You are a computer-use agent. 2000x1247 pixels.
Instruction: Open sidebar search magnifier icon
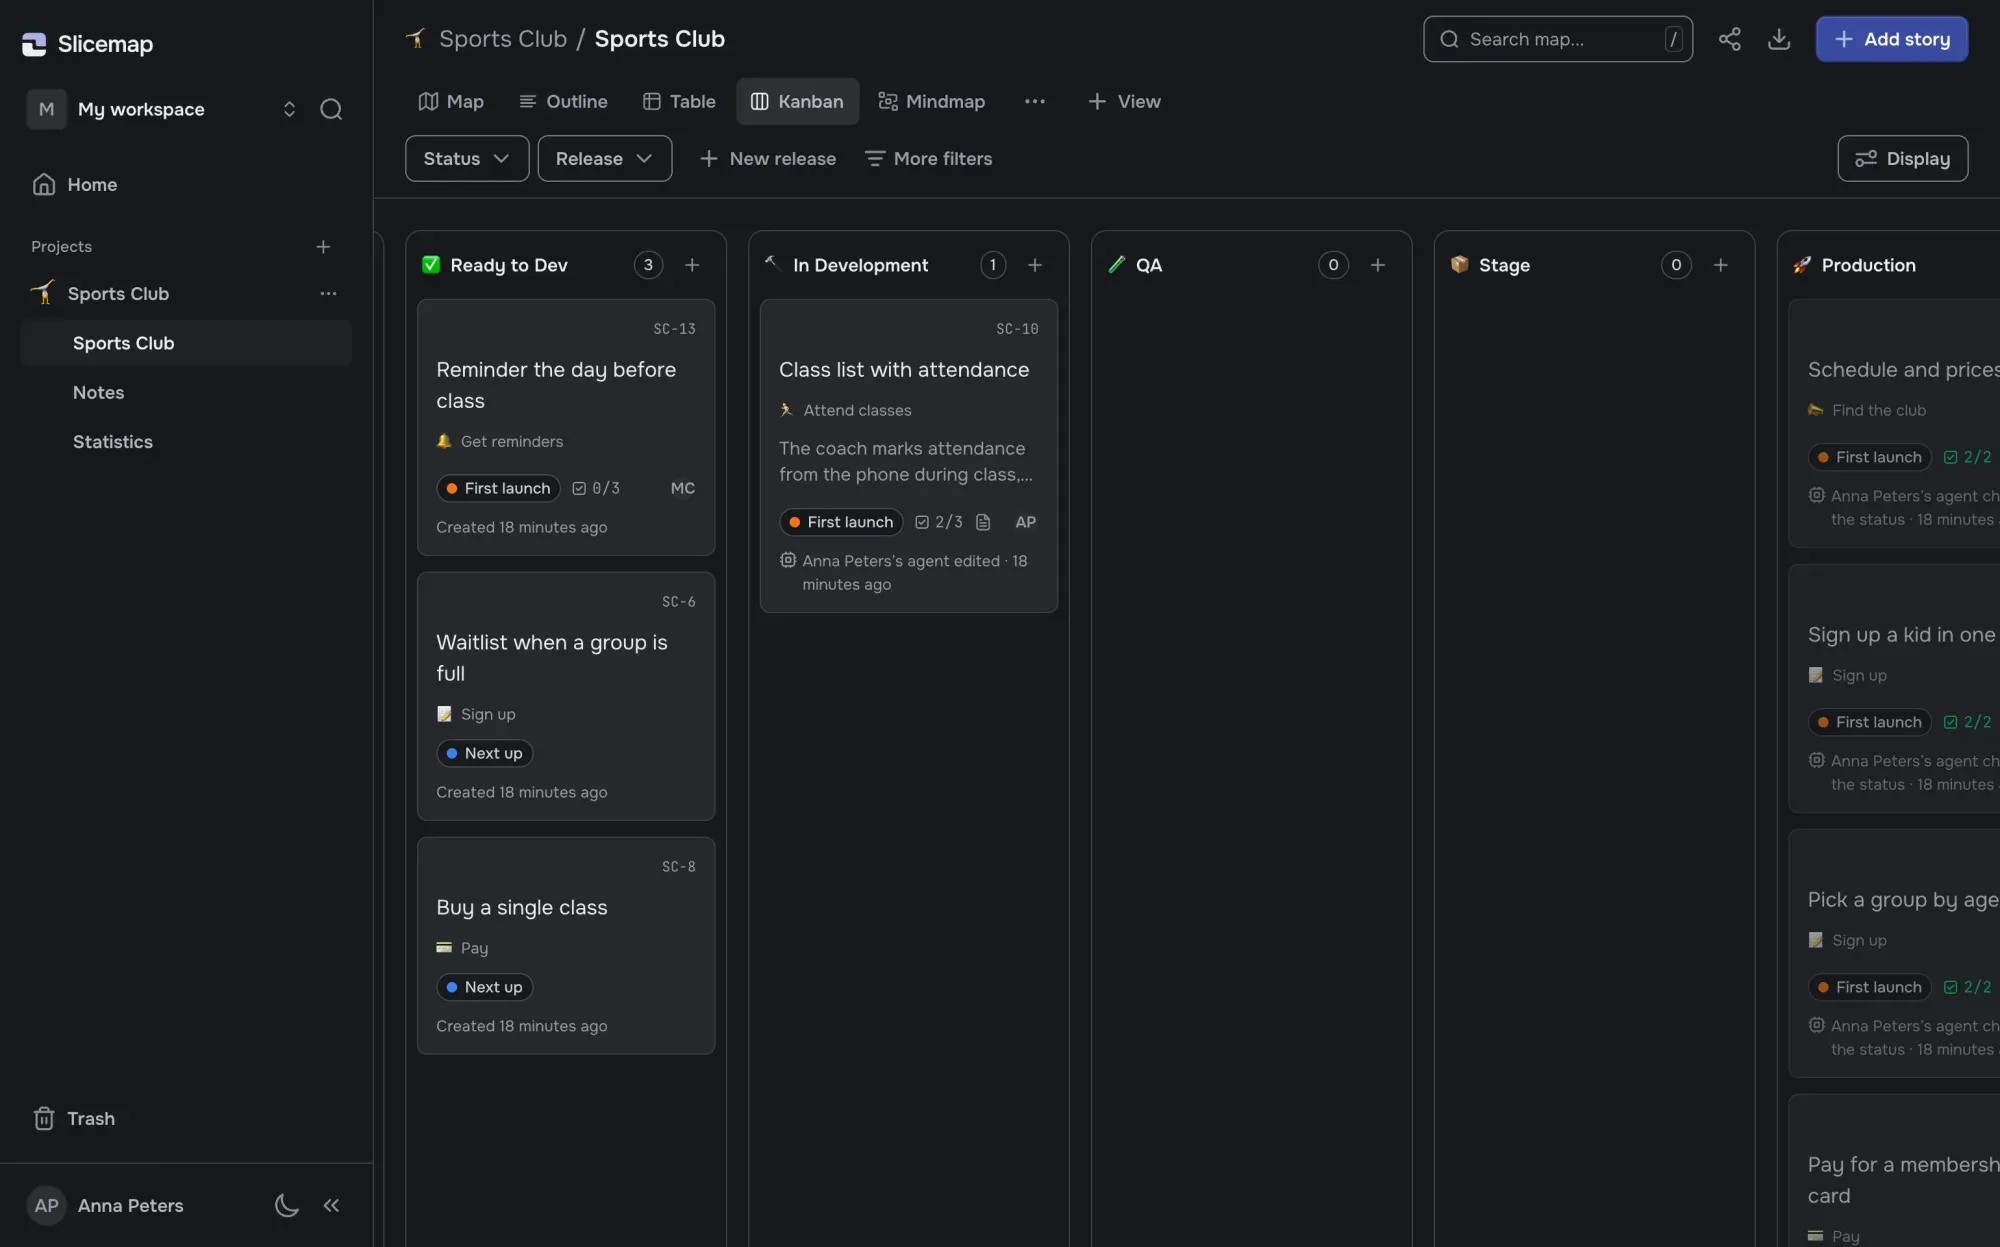(x=331, y=109)
